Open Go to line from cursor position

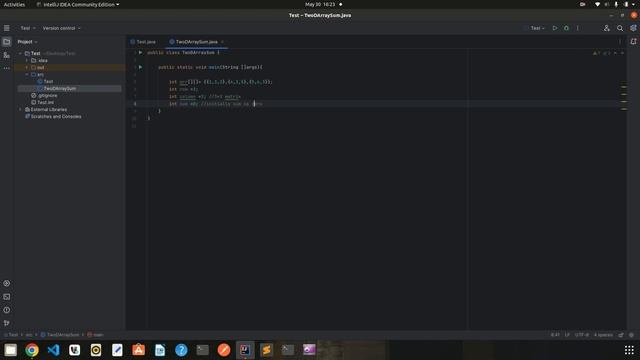coord(555,335)
